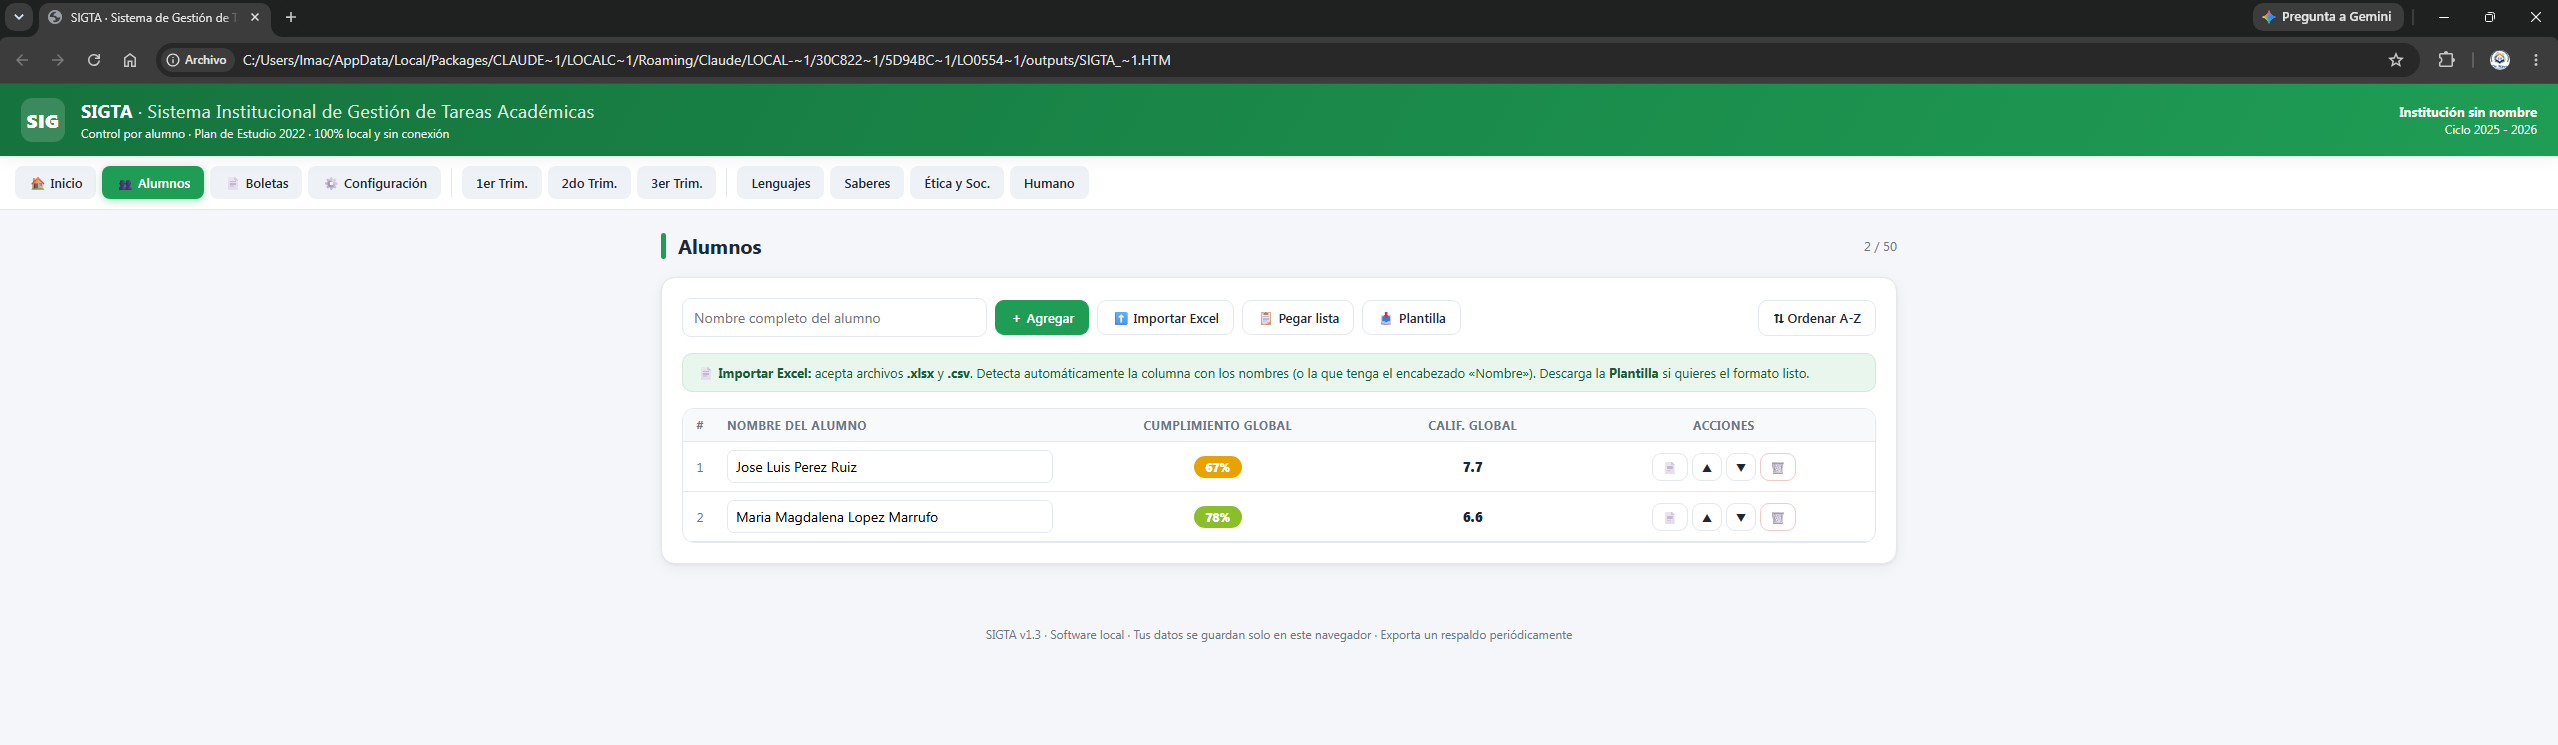Click the 7.7 global grade

click(x=1472, y=467)
